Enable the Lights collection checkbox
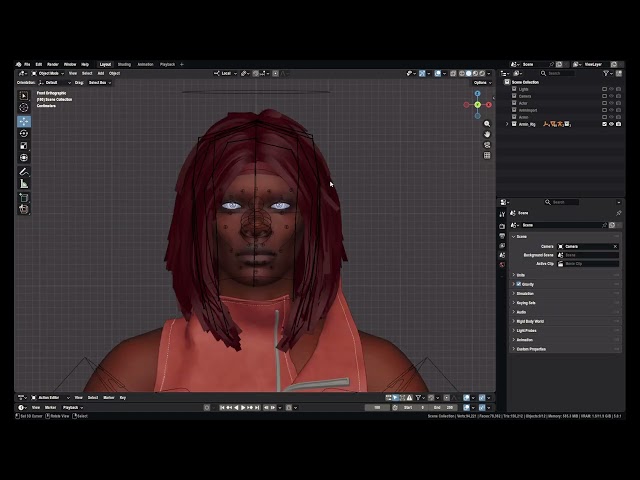Viewport: 640px width, 480px height. tap(604, 89)
